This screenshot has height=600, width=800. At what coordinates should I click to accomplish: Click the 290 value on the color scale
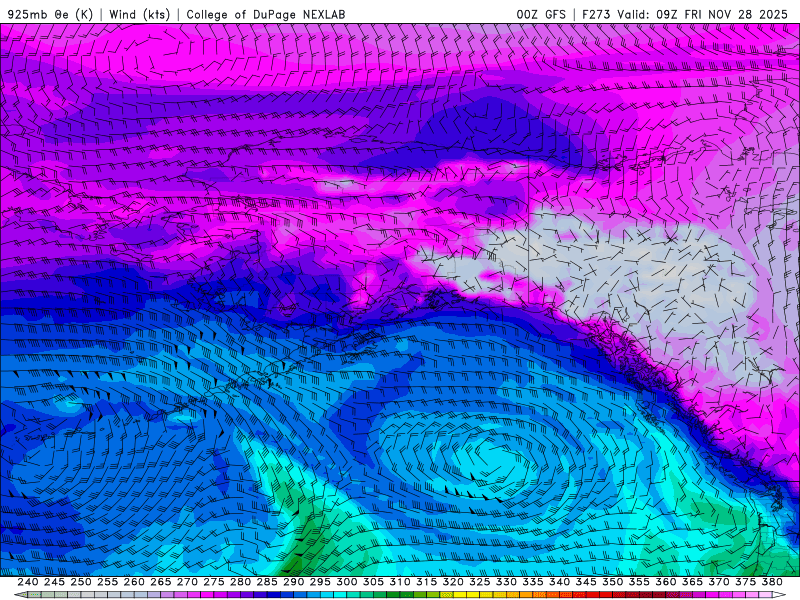pyautogui.click(x=293, y=582)
